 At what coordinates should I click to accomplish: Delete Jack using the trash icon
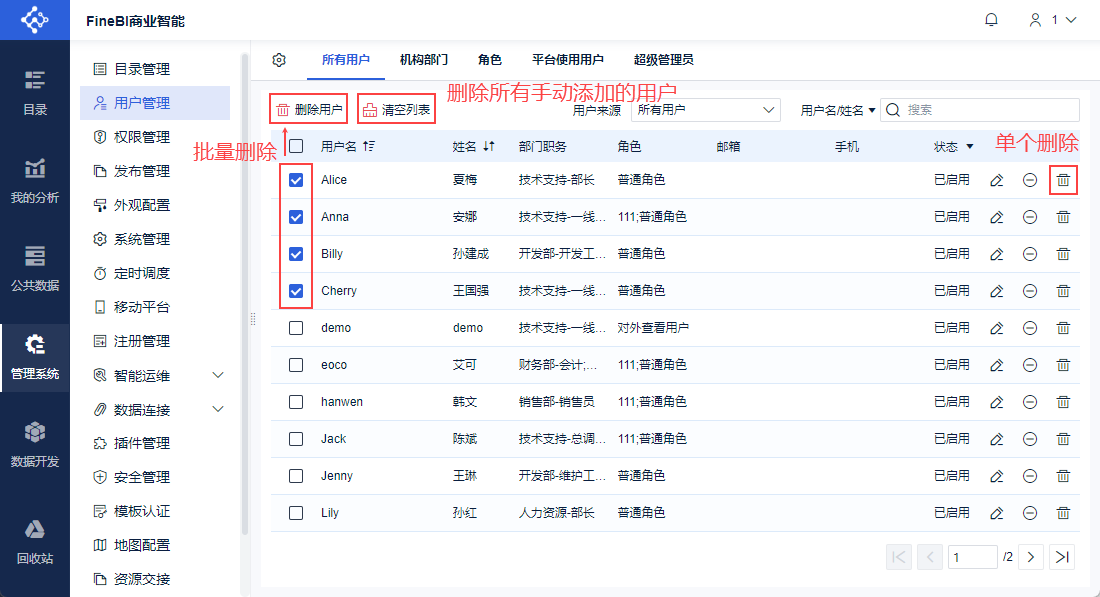pos(1063,438)
